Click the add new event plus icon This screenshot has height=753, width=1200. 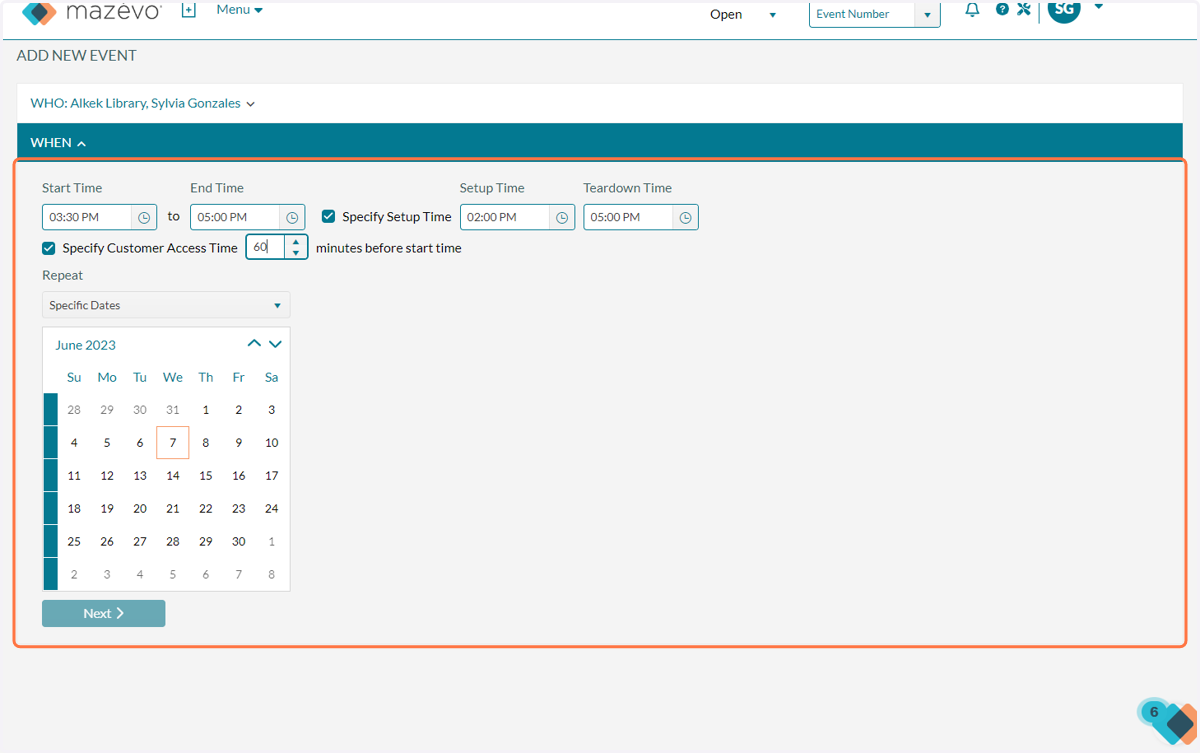[188, 10]
